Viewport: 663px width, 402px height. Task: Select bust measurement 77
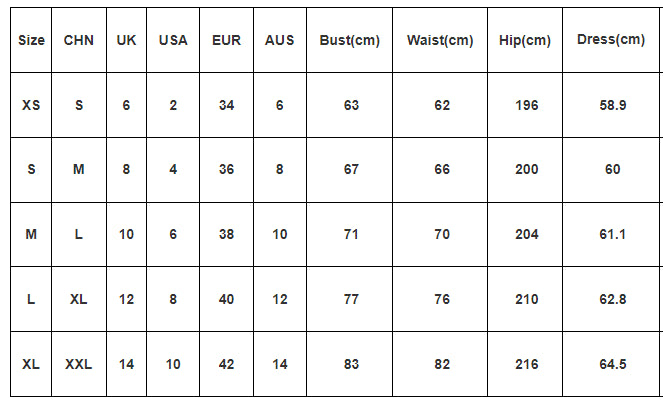coord(350,299)
